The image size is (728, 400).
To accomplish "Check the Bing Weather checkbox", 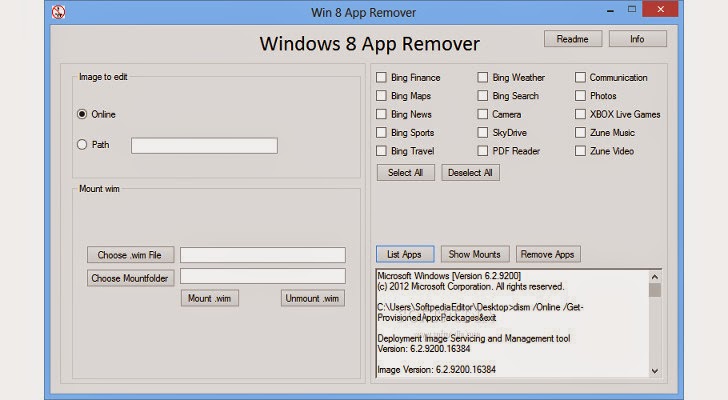I will pos(483,77).
